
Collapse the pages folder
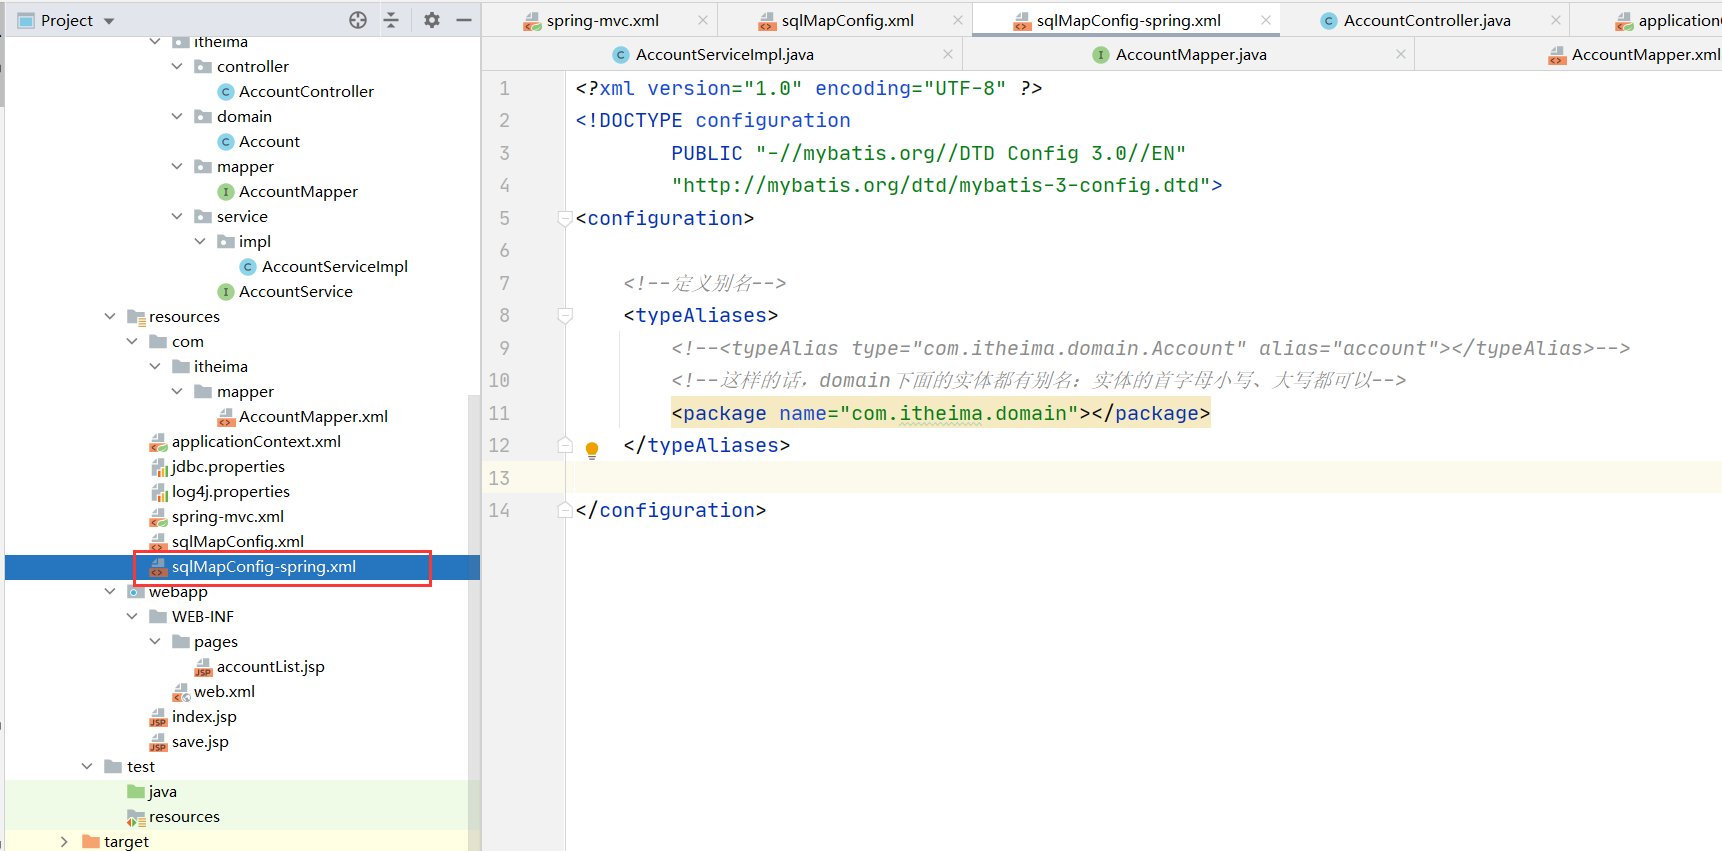[155, 641]
